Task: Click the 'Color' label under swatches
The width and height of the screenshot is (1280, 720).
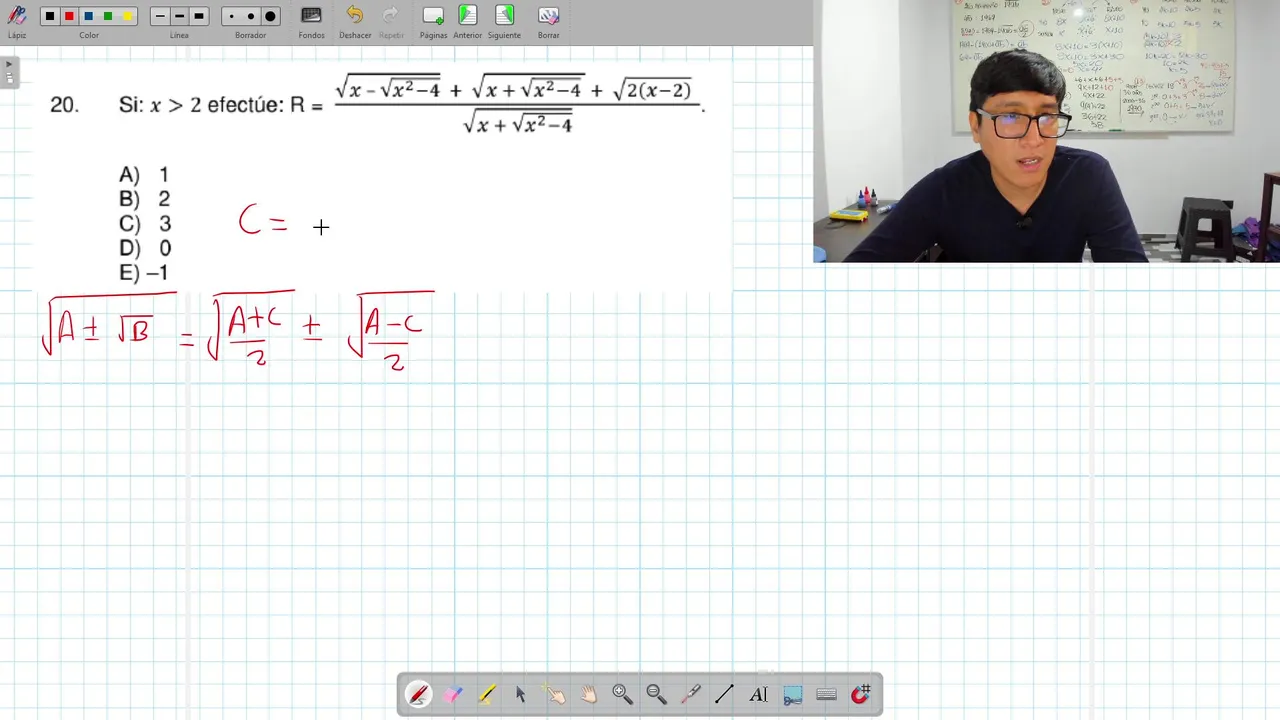Action: coord(89,35)
